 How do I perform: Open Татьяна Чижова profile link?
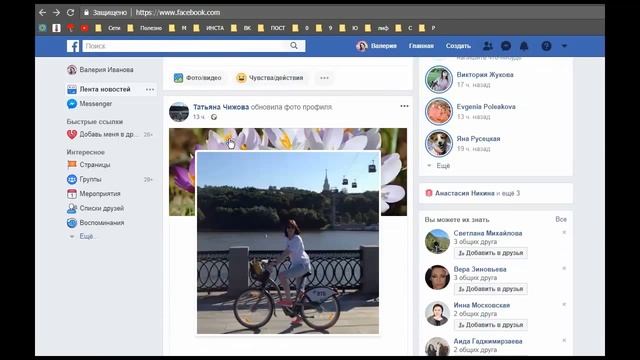221,107
